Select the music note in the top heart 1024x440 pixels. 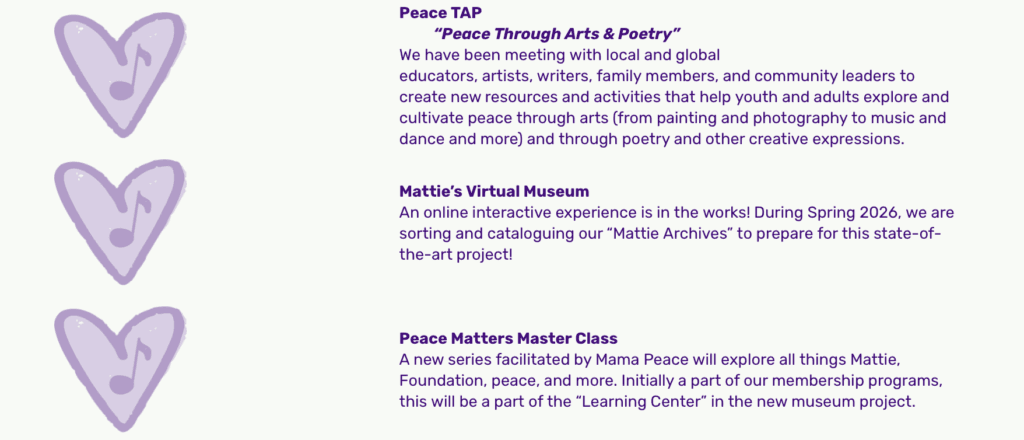coord(128,73)
